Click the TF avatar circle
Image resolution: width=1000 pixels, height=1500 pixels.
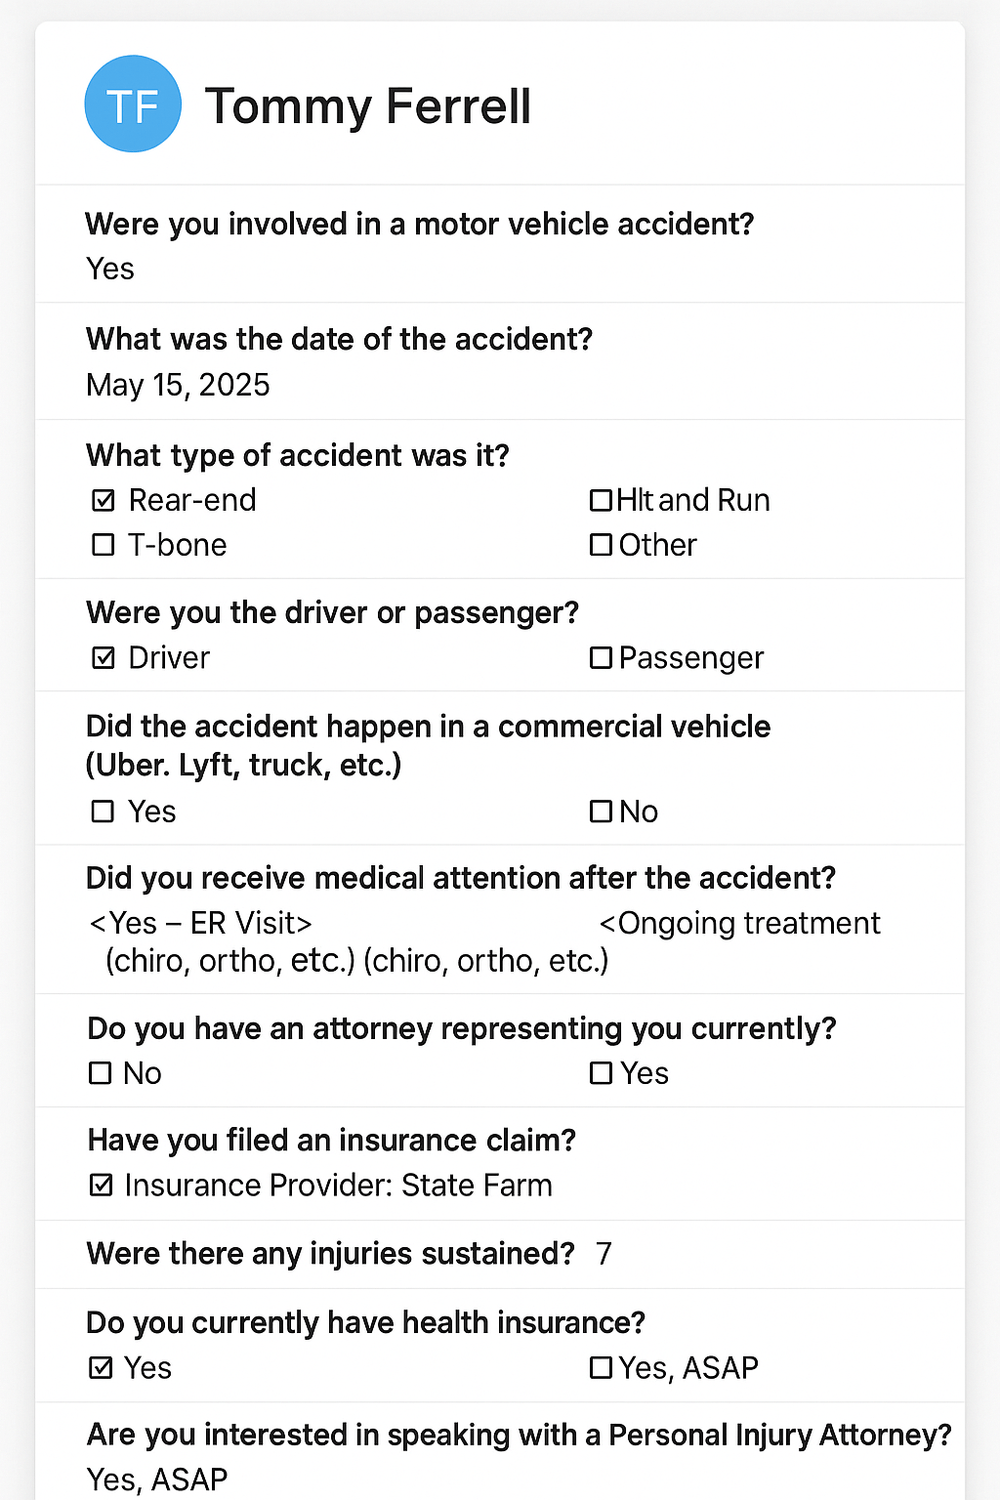(133, 104)
